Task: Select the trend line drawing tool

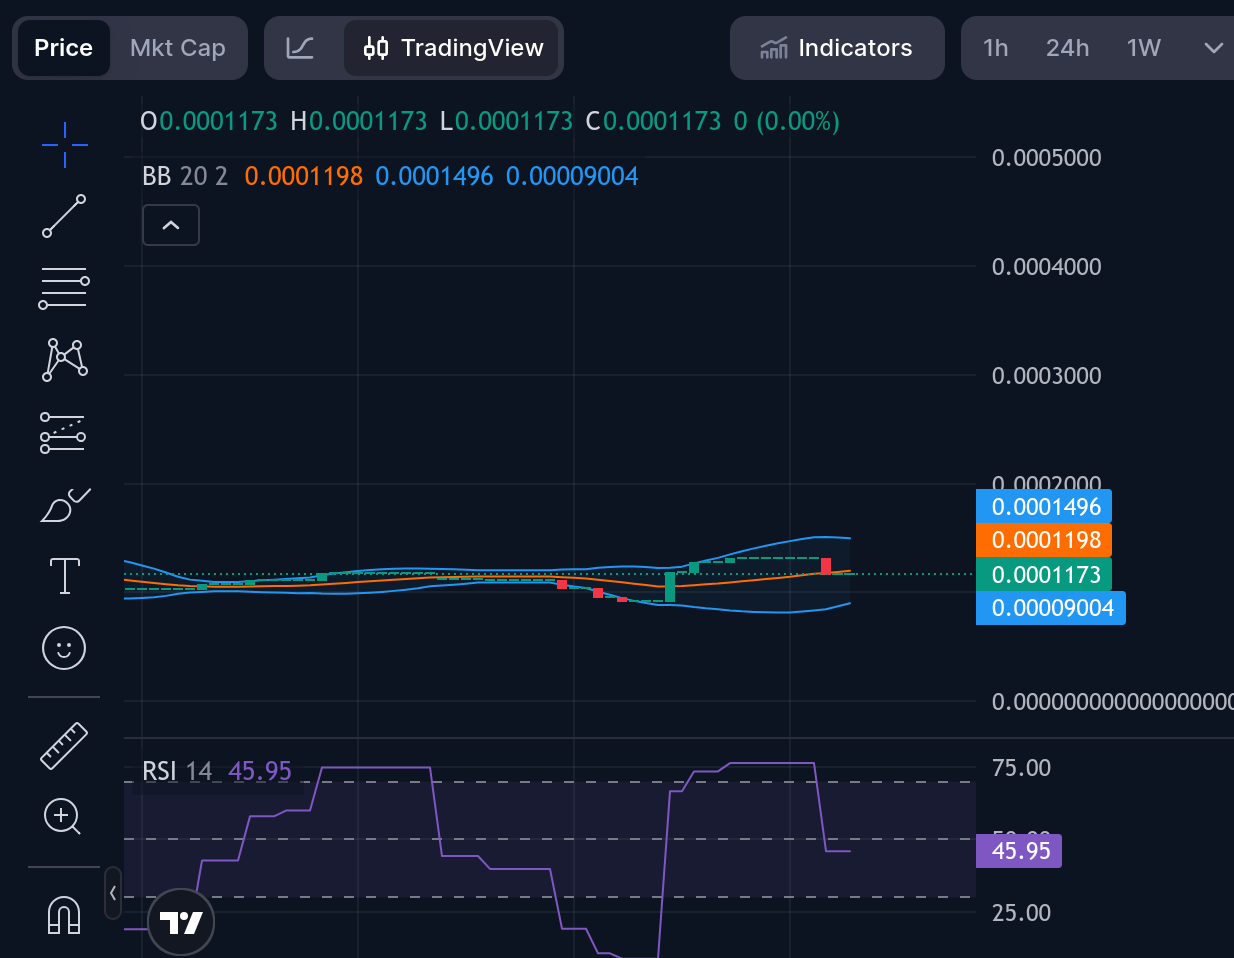Action: [64, 216]
